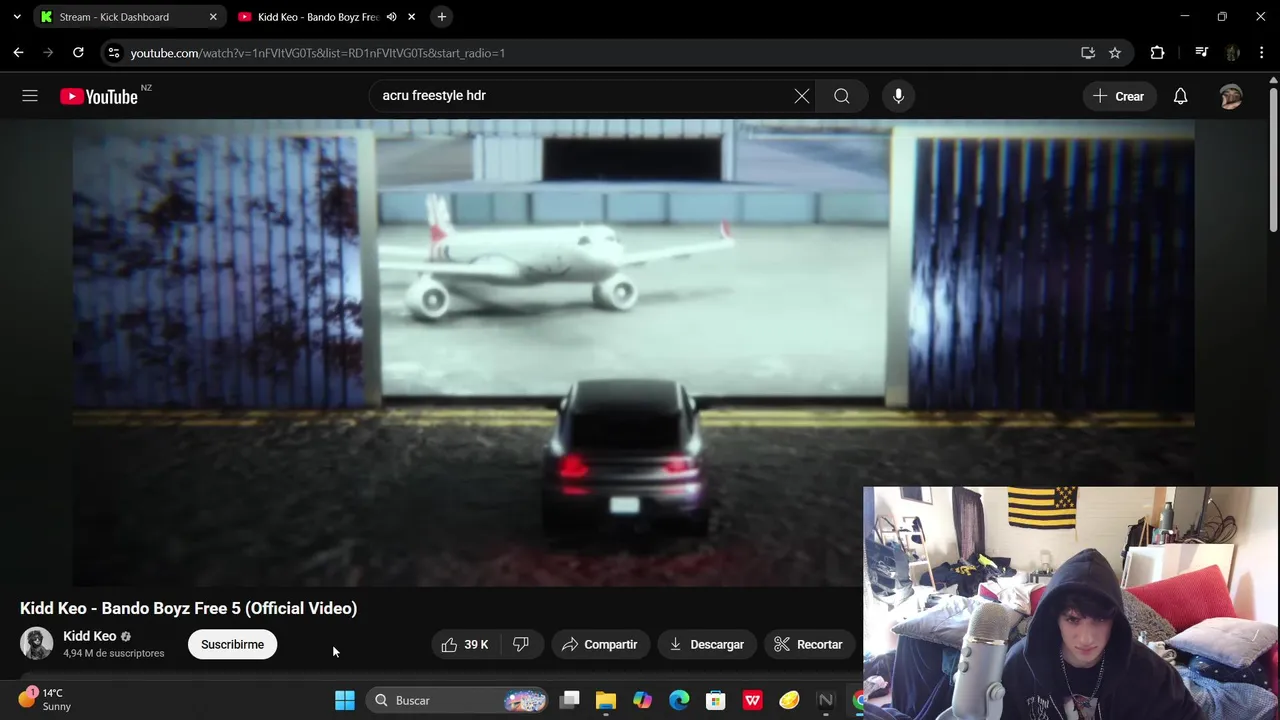The height and width of the screenshot is (720, 1280).
Task: Click the youtube.com URL in address bar
Action: pyautogui.click(x=318, y=53)
